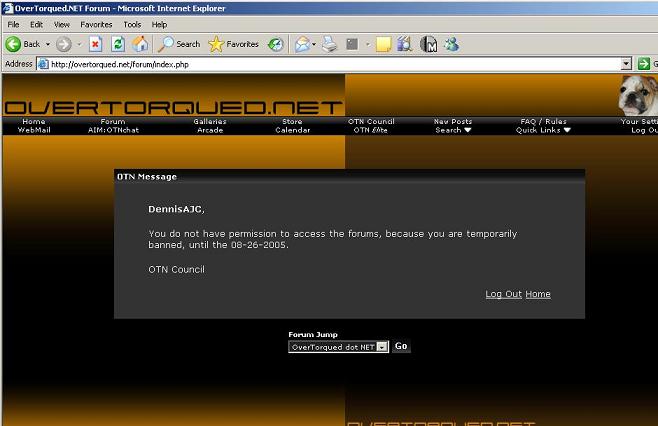The width and height of the screenshot is (658, 426).
Task: Expand the Forward history dropdown arrow
Action: [79, 44]
